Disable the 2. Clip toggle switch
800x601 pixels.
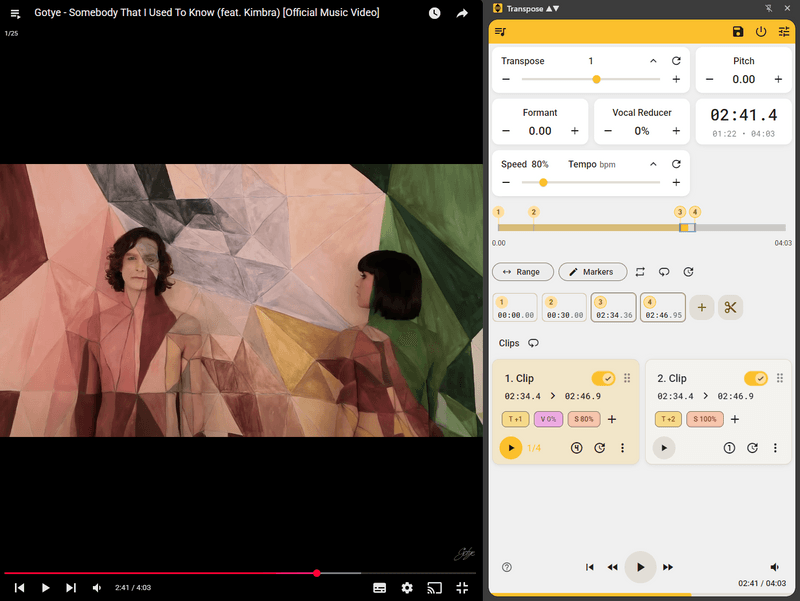pos(756,378)
